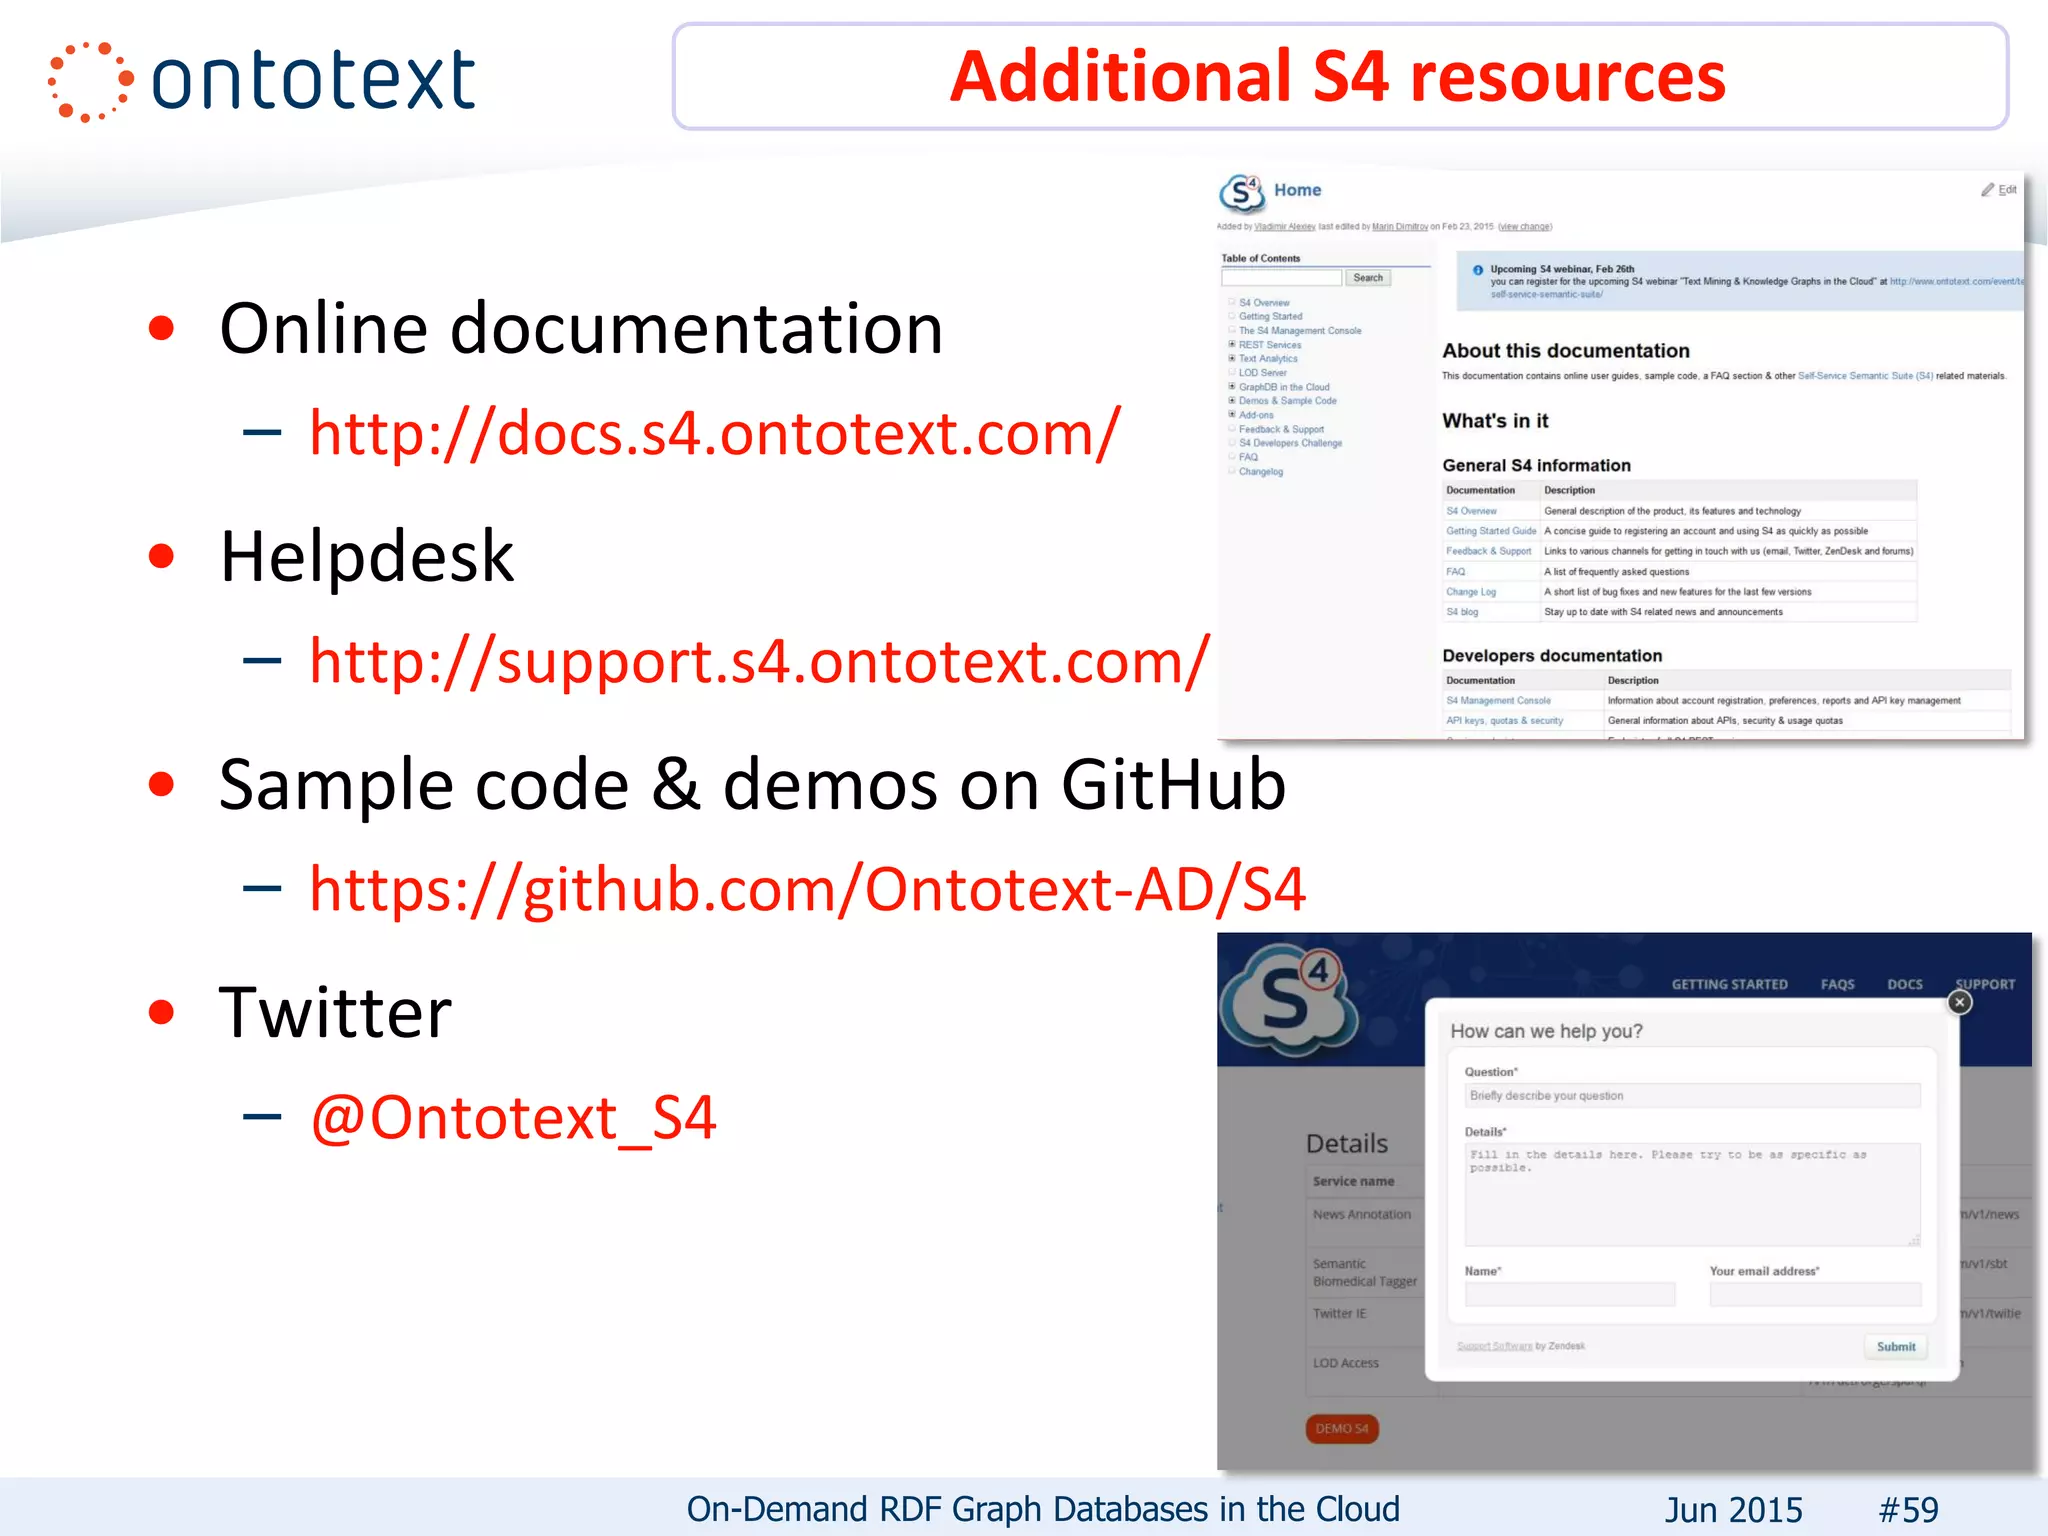Click Semantic Biomedical Tagger service row
Screen dimensions: 2048x1536
click(x=1364, y=1273)
